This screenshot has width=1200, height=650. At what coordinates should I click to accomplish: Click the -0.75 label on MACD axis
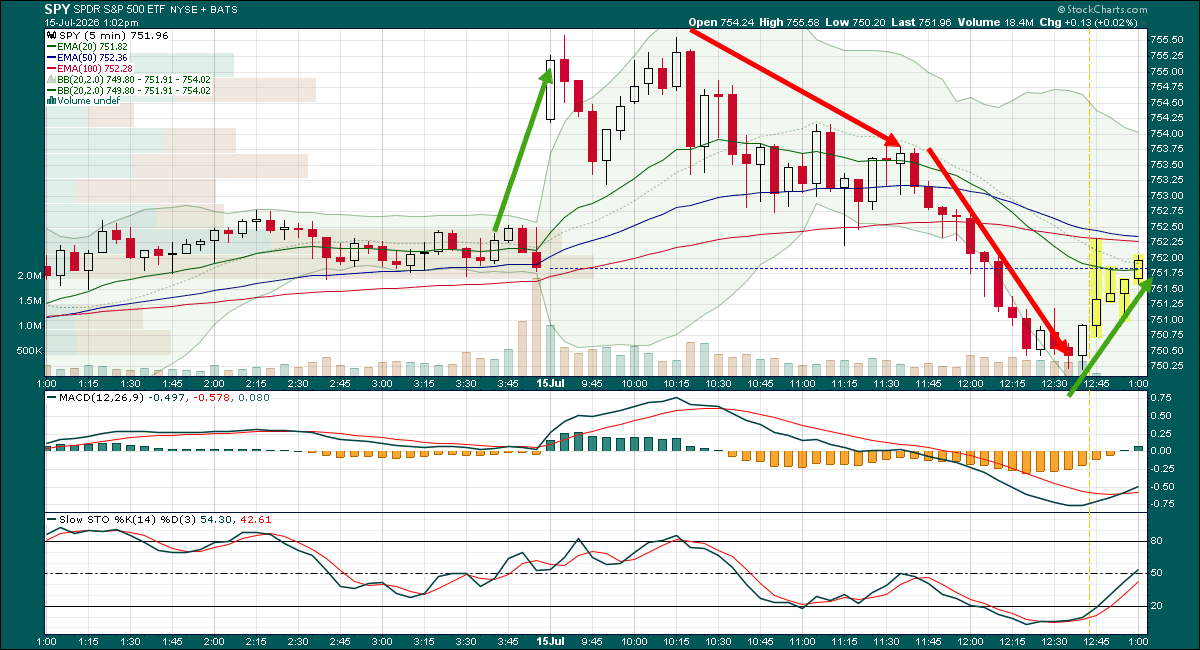point(1160,503)
